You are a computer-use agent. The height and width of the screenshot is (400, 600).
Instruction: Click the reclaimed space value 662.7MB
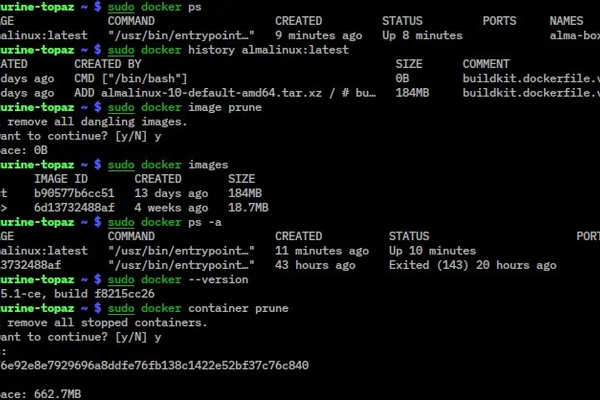(x=57, y=394)
